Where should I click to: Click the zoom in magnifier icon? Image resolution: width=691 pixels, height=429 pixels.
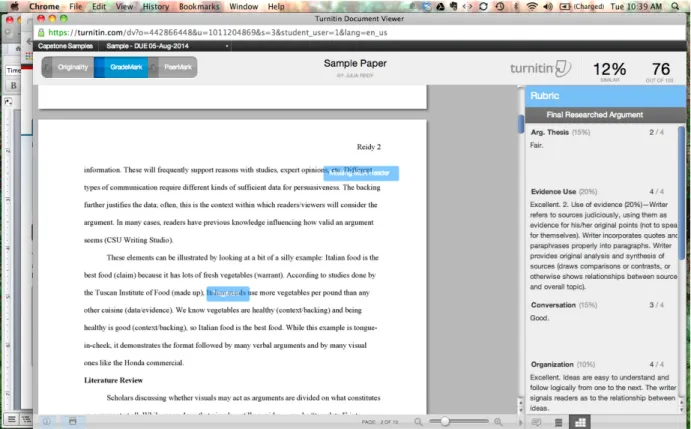click(498, 422)
